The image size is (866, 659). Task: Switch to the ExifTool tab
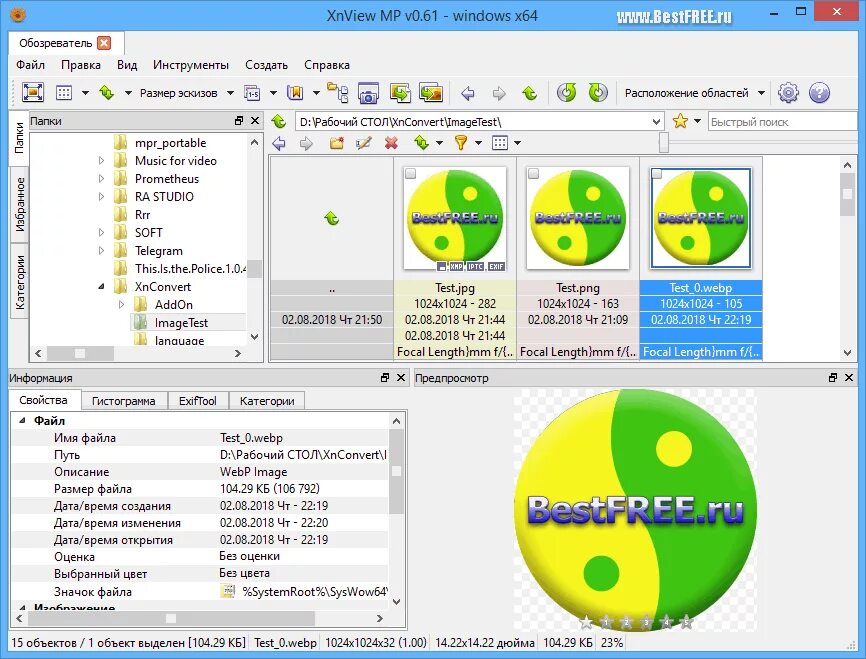(x=198, y=400)
